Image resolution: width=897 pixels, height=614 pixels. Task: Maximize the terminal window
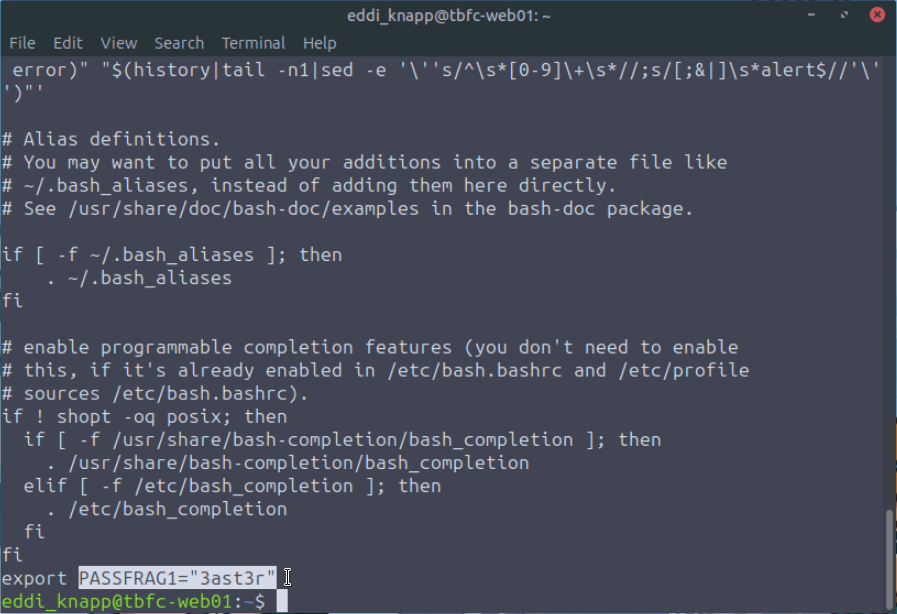point(843,15)
